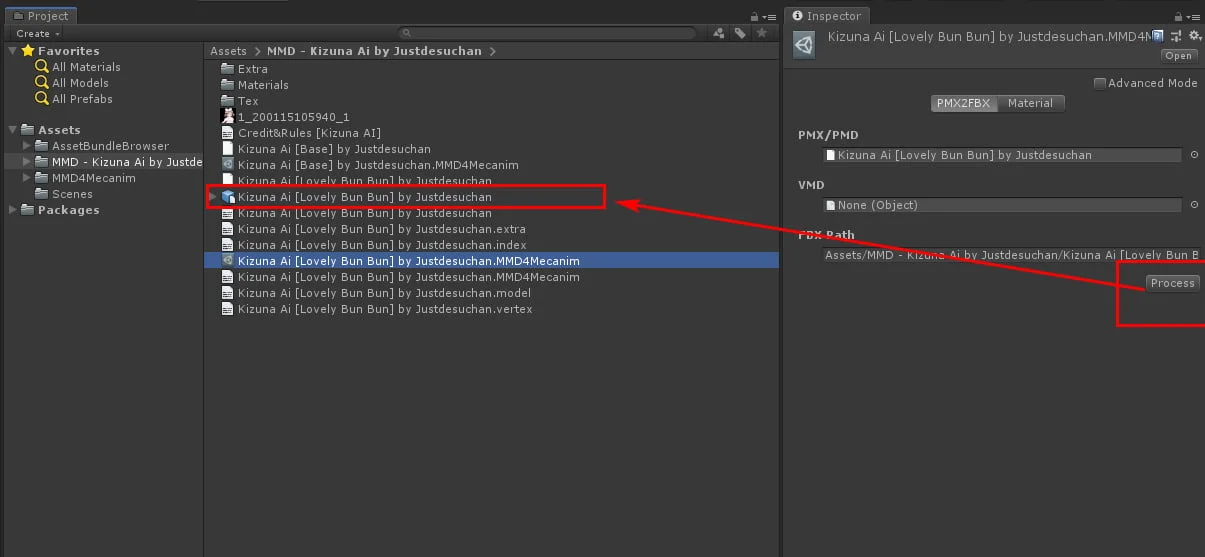
Task: Toggle the Project panel lock icon
Action: pyautogui.click(x=755, y=17)
